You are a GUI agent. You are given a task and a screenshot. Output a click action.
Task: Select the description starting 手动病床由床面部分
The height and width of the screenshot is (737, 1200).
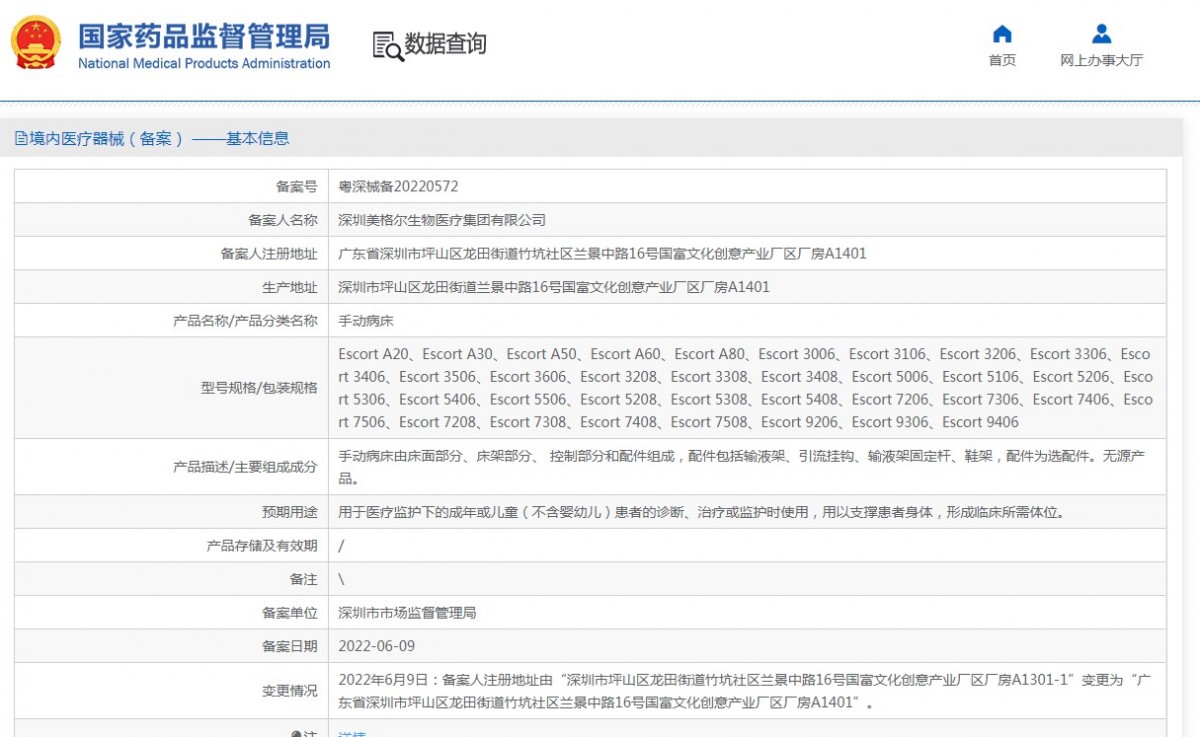tap(742, 467)
